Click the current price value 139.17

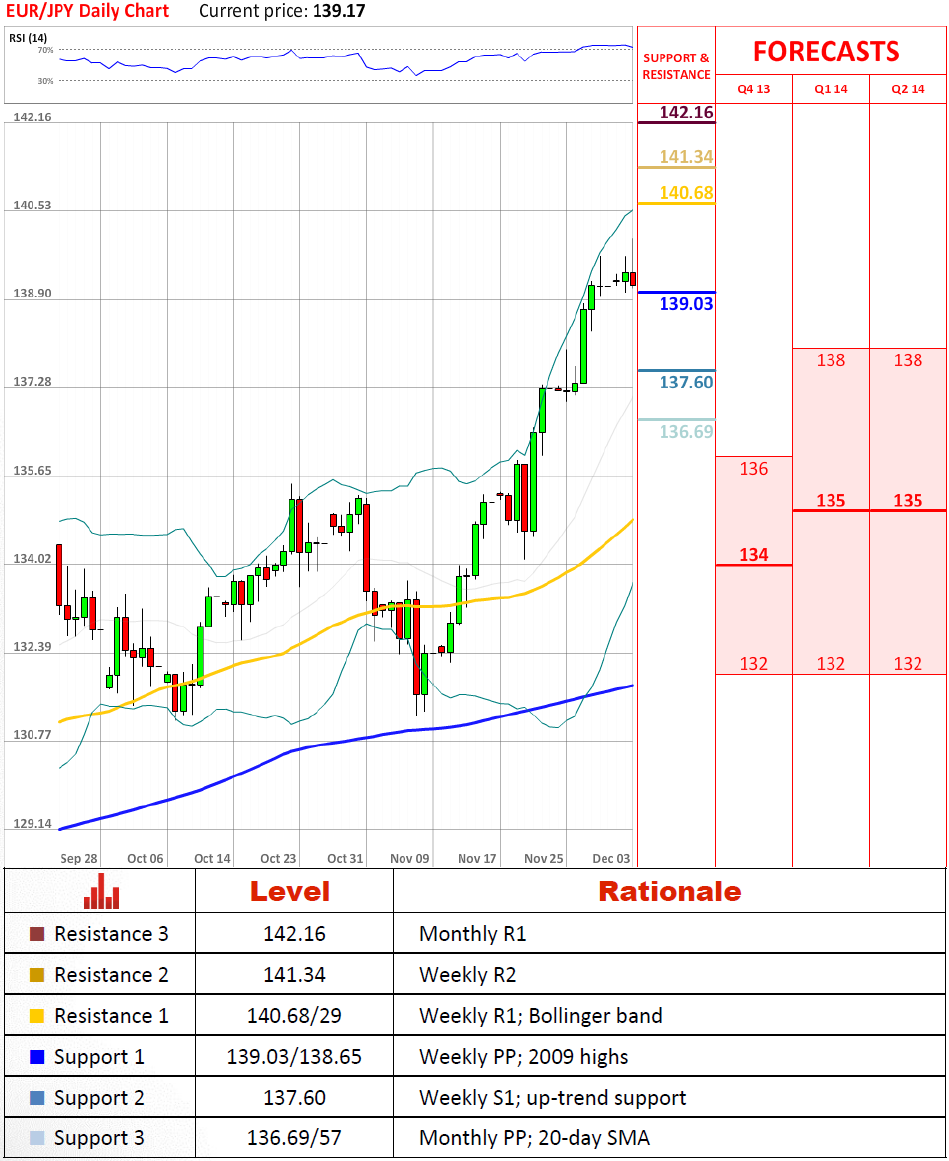click(x=339, y=12)
